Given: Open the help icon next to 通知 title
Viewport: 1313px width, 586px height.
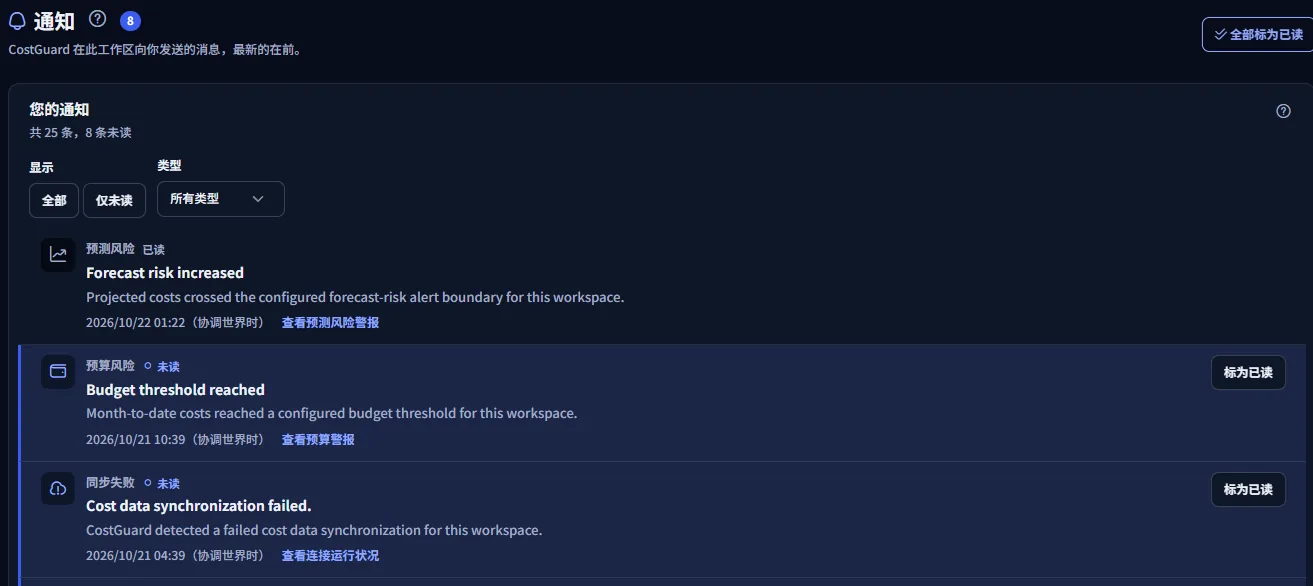Looking at the screenshot, I should [x=97, y=18].
